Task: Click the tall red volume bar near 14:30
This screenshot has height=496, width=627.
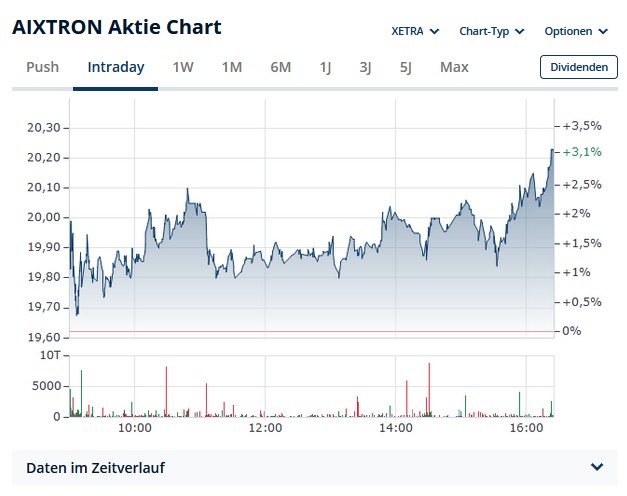Action: point(429,390)
